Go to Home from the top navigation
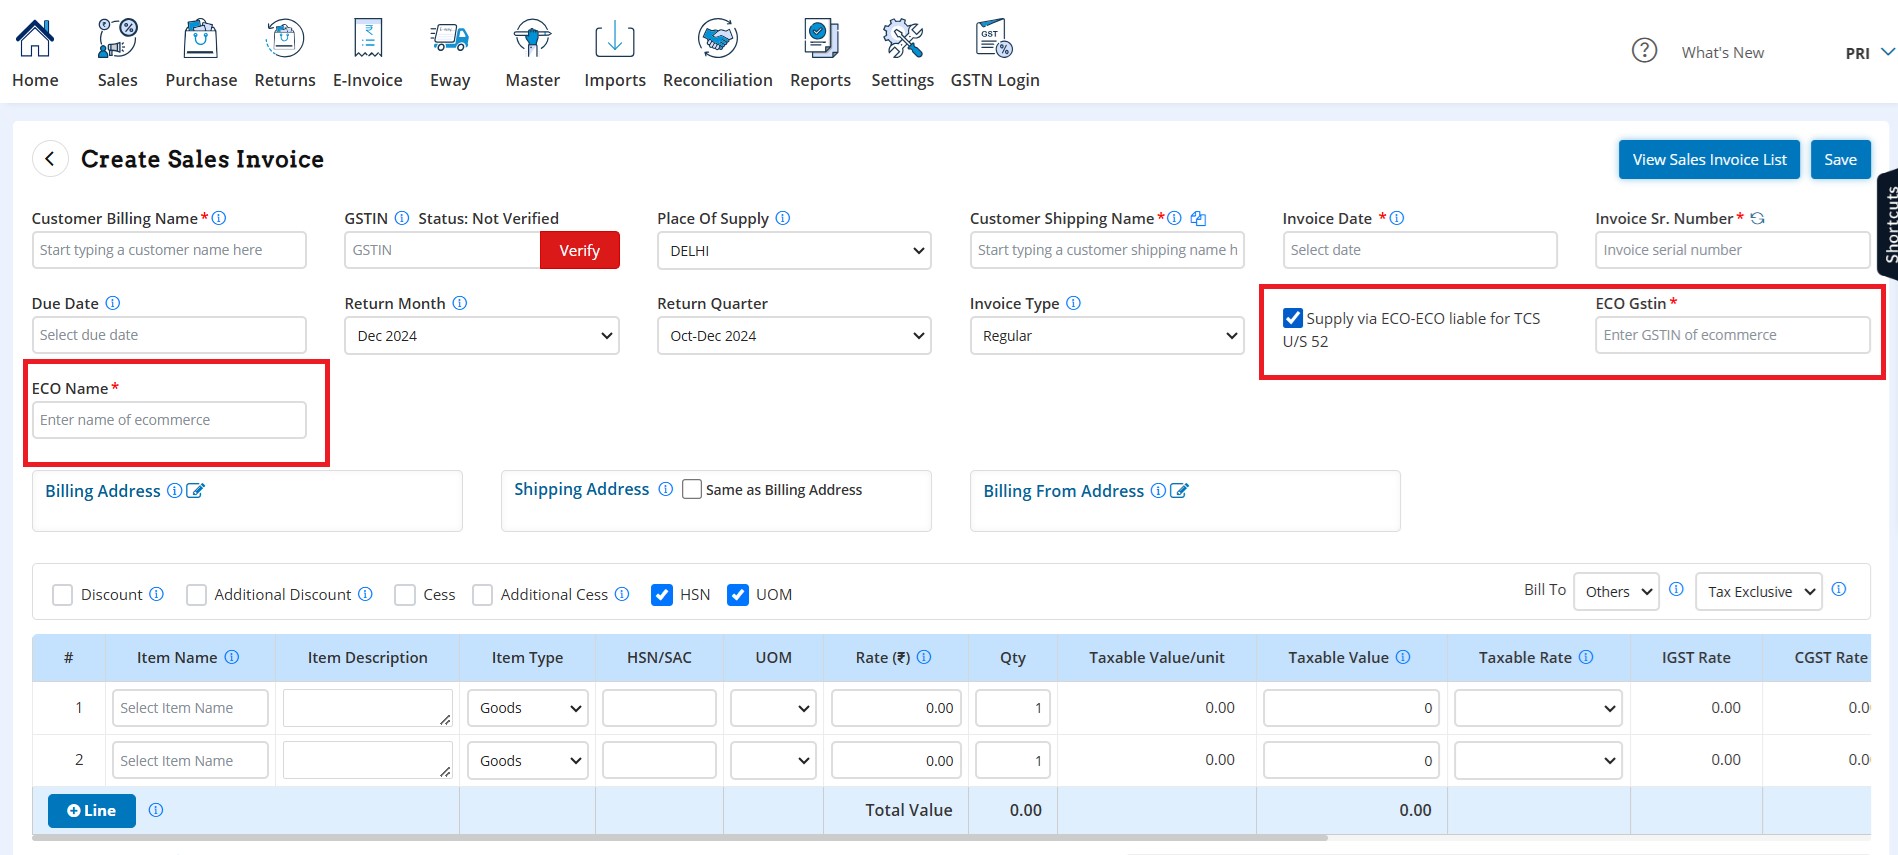Viewport: 1898px width, 855px height. [35, 52]
